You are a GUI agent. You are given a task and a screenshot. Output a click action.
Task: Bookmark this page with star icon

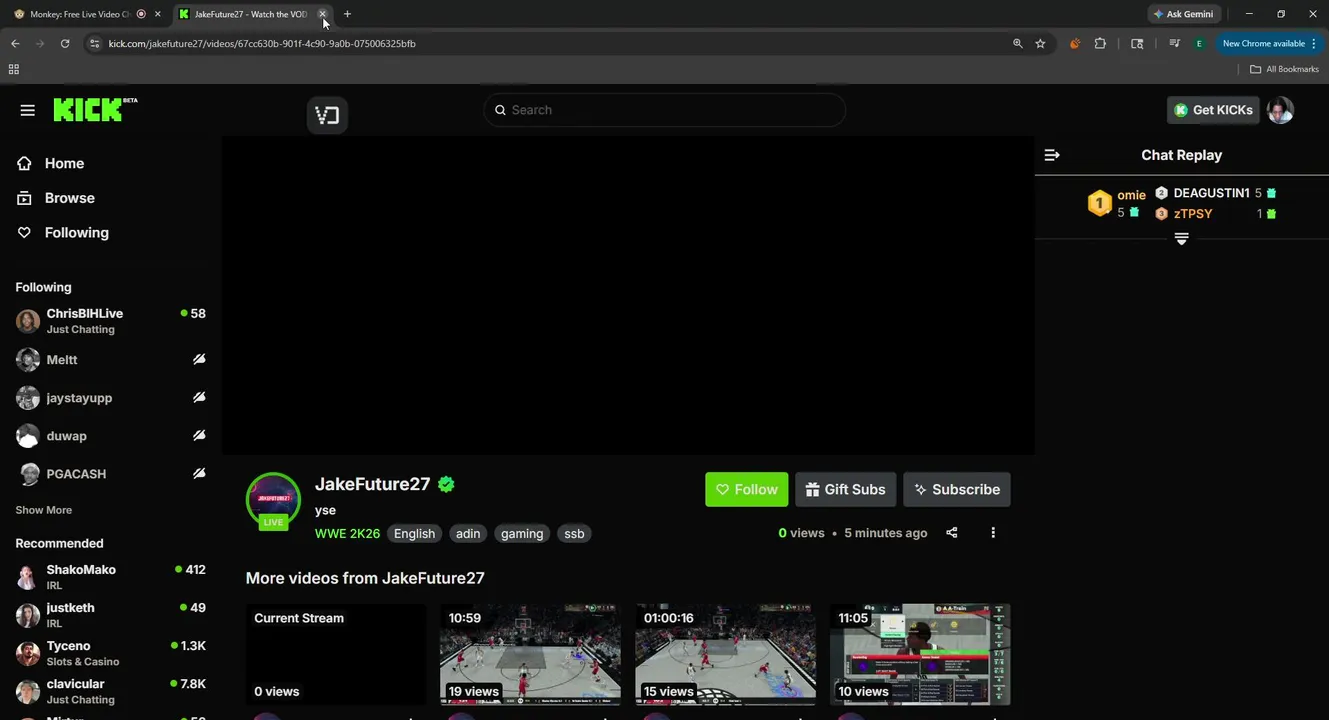[x=1040, y=44]
